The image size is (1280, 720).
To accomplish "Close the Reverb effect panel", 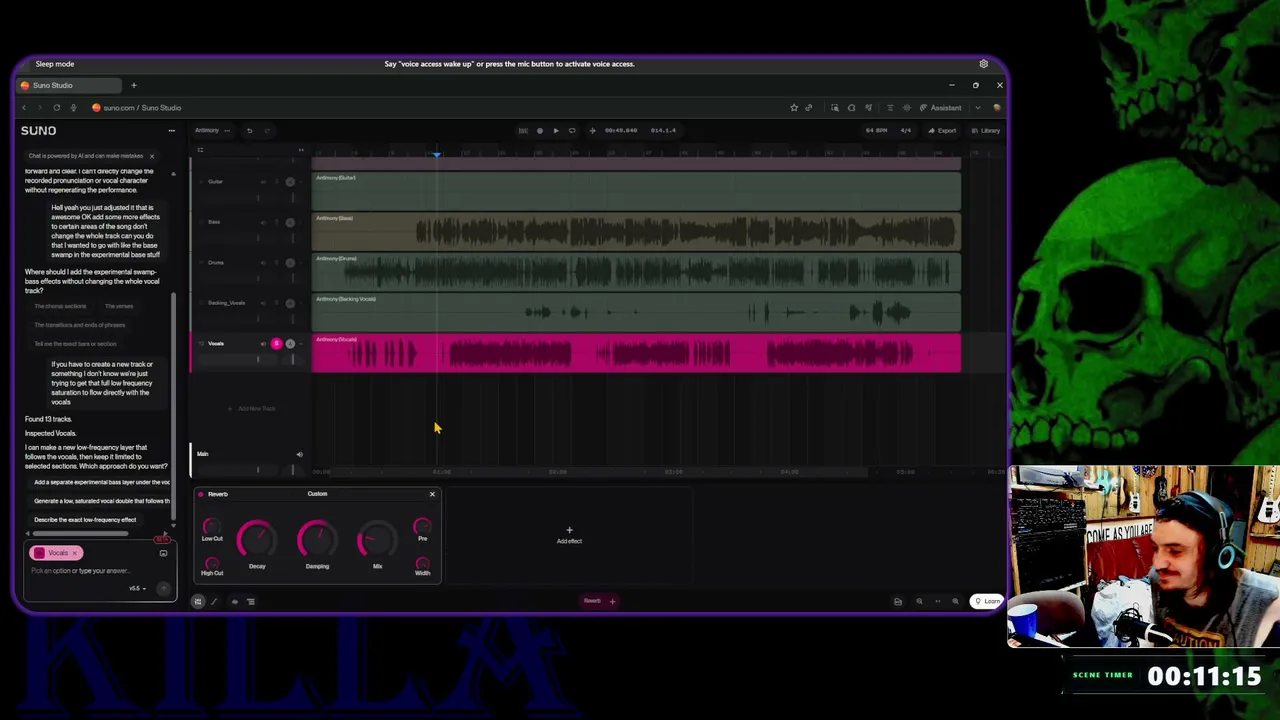I will [x=432, y=494].
